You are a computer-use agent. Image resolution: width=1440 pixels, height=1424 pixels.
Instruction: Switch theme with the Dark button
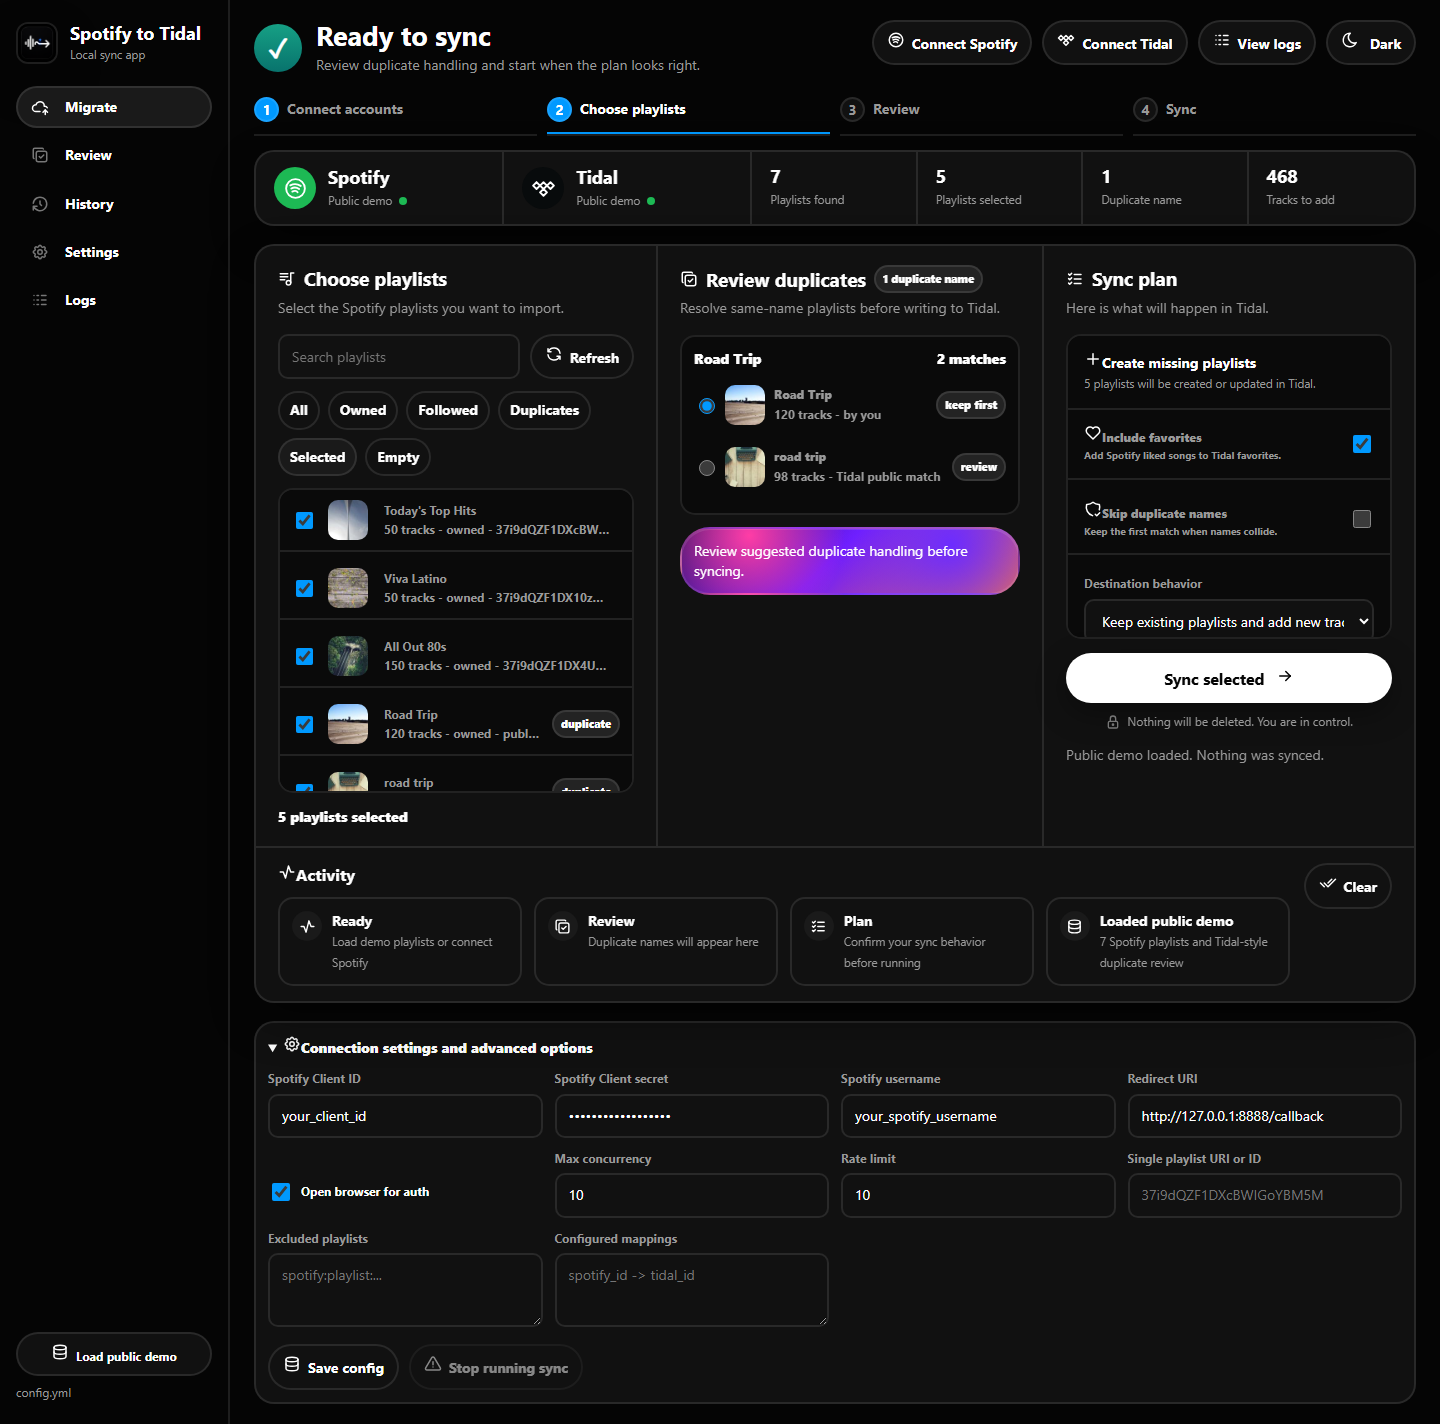coord(1371,43)
